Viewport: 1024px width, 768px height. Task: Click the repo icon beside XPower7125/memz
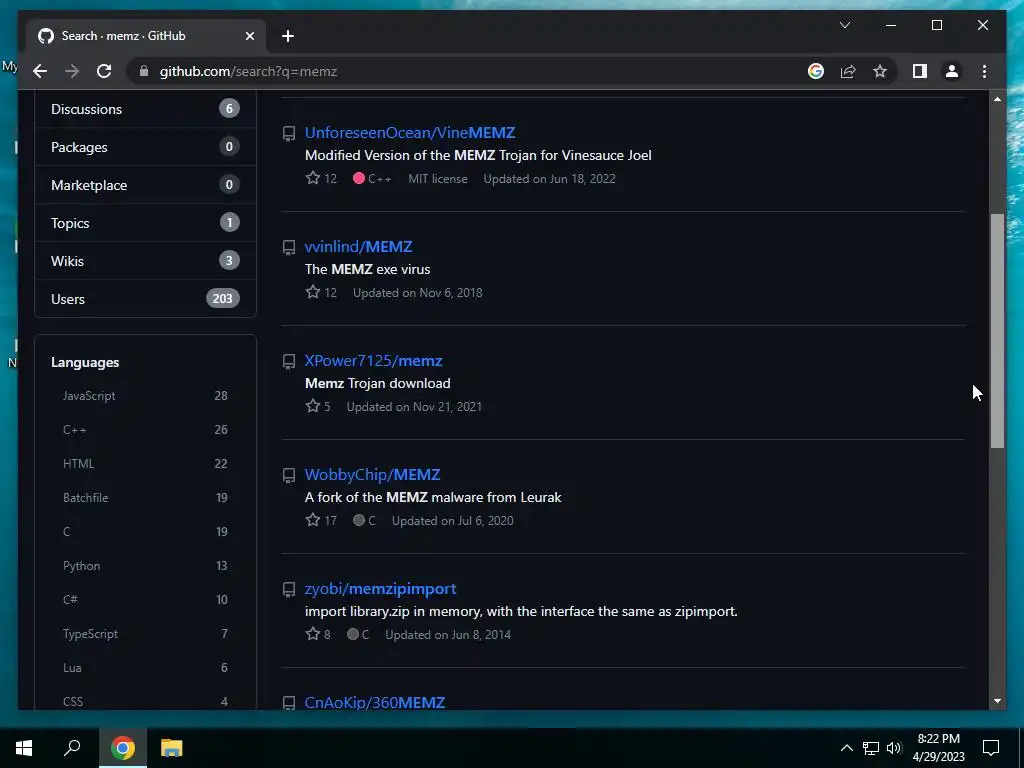289,361
